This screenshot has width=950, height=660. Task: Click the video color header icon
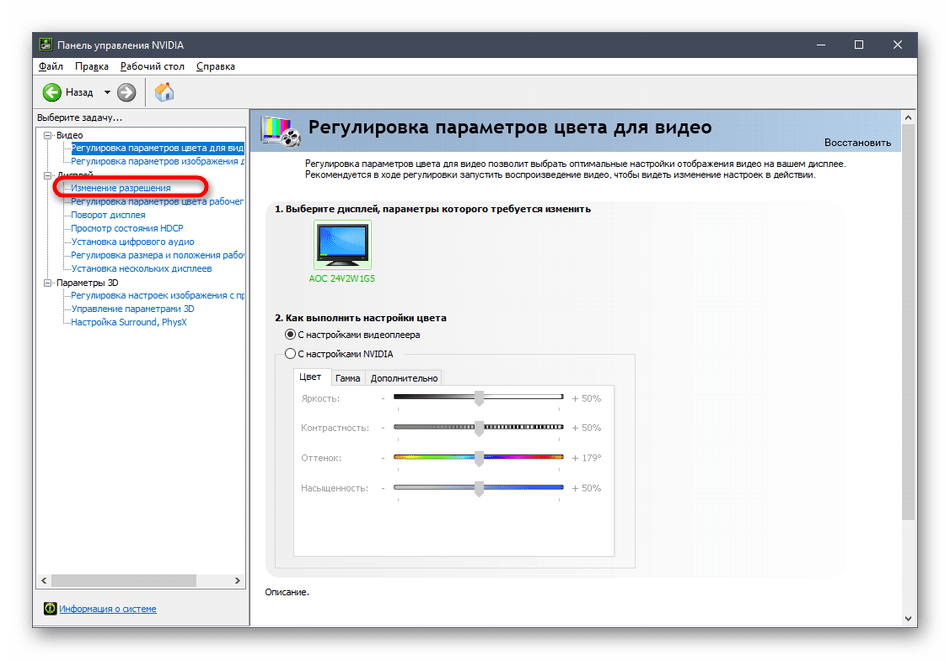(280, 130)
